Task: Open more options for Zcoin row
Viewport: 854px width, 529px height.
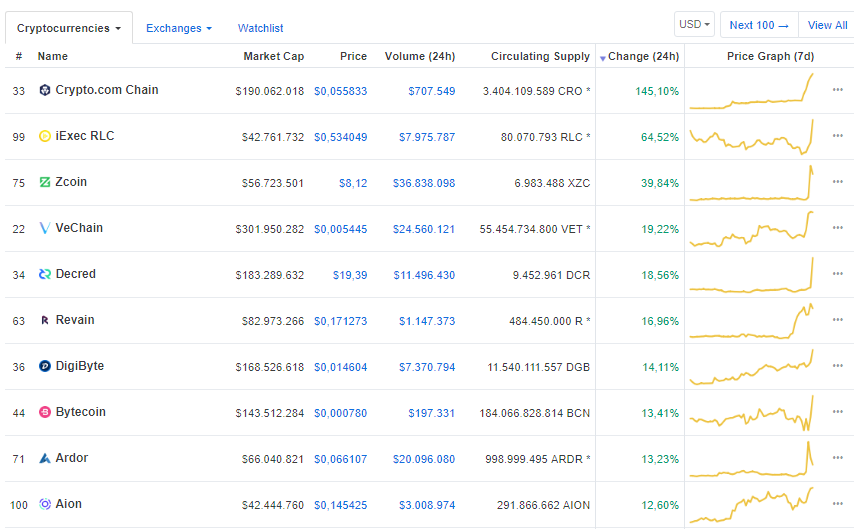Action: point(838,181)
